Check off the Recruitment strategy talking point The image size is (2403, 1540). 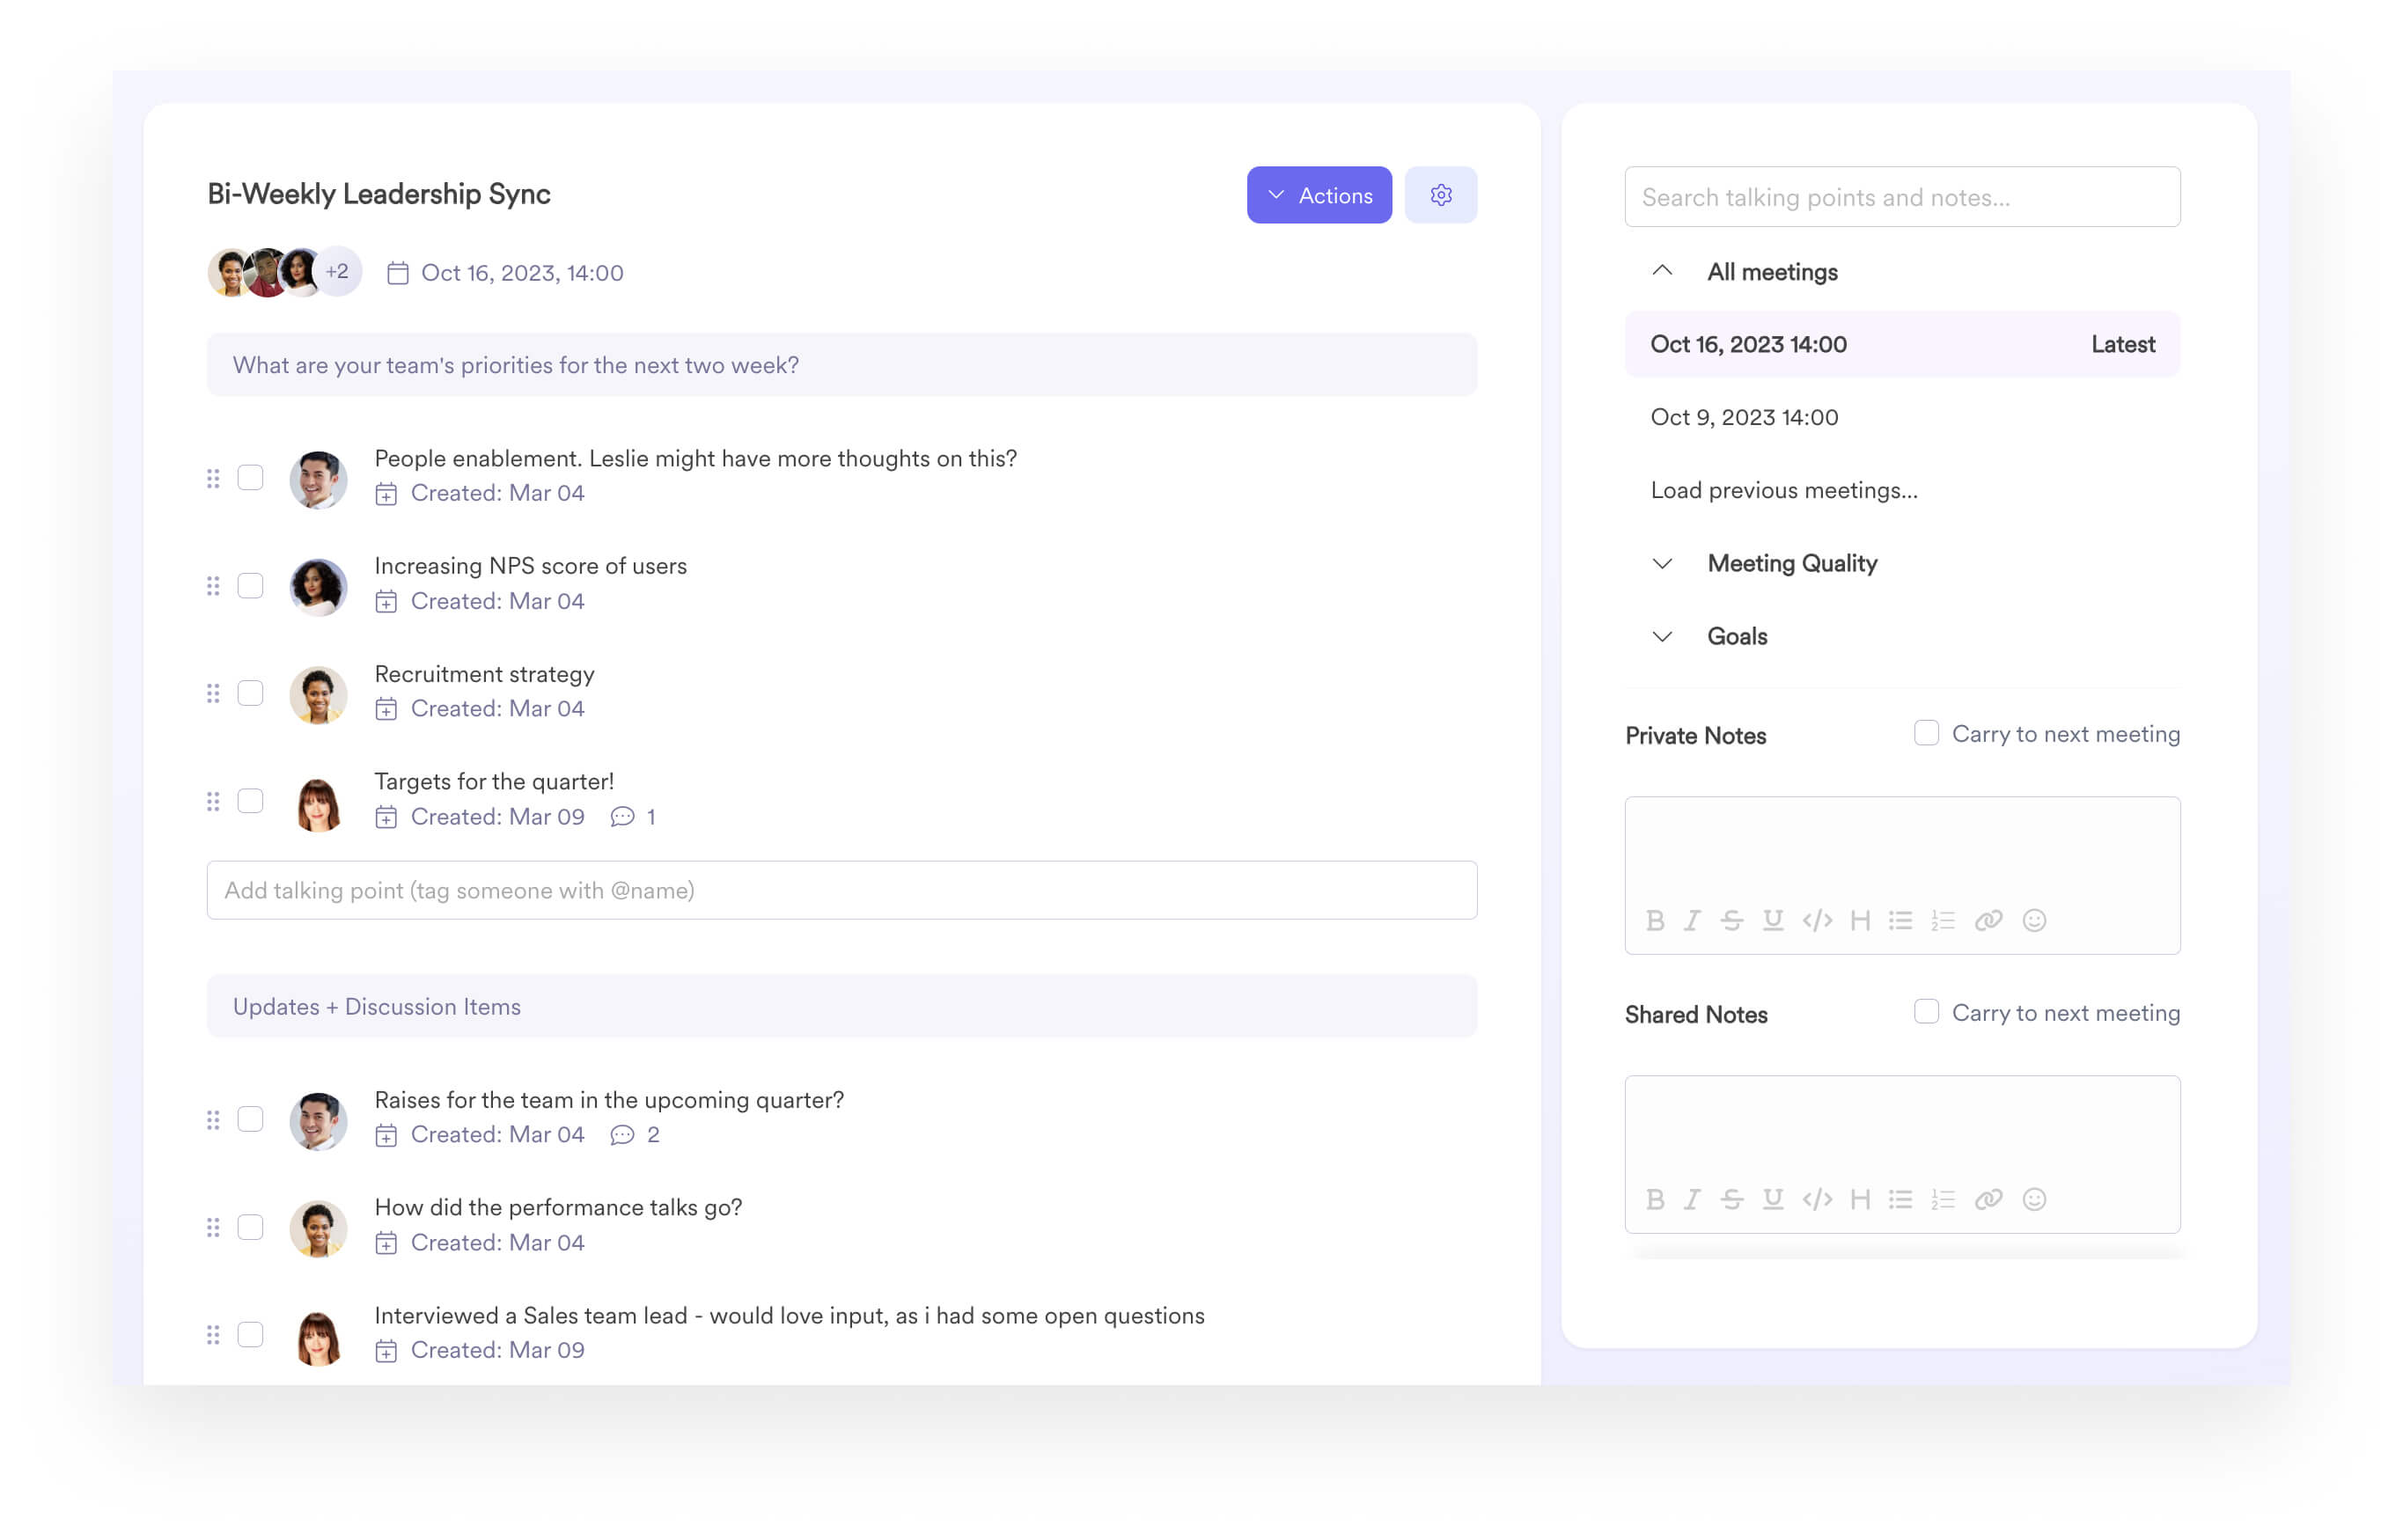[250, 694]
